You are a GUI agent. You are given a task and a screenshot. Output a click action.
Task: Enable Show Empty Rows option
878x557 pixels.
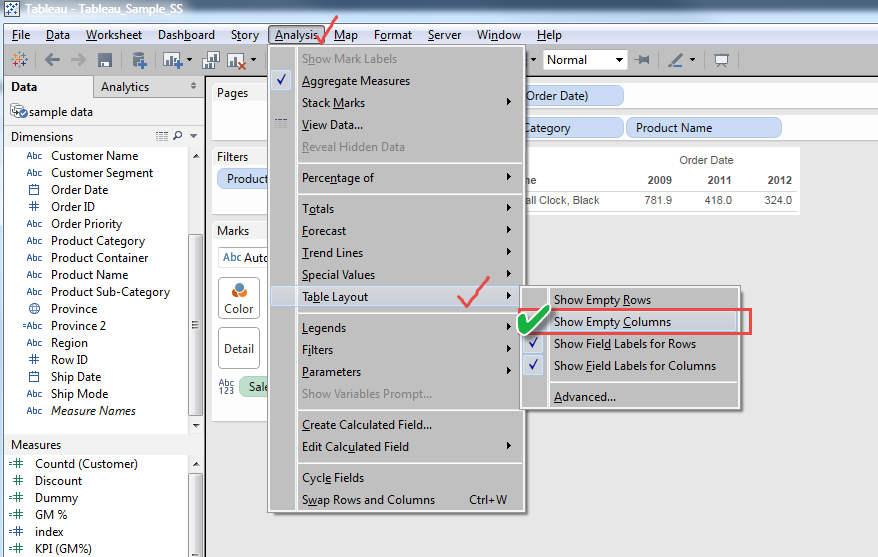pyautogui.click(x=630, y=299)
